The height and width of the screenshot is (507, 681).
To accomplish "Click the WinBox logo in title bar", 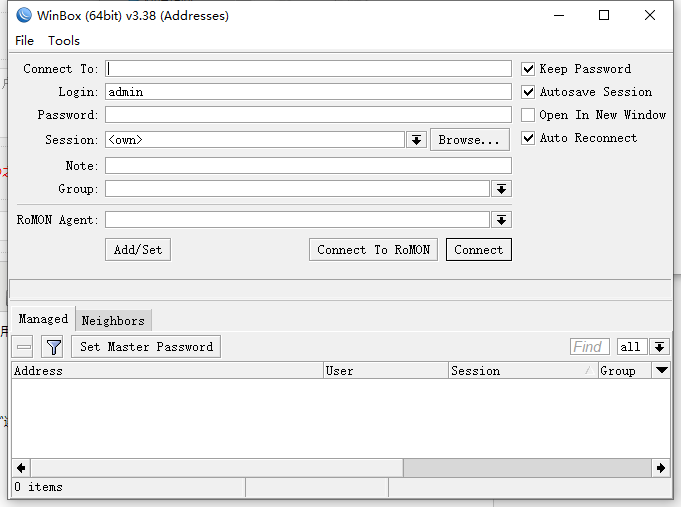I will click(x=24, y=15).
